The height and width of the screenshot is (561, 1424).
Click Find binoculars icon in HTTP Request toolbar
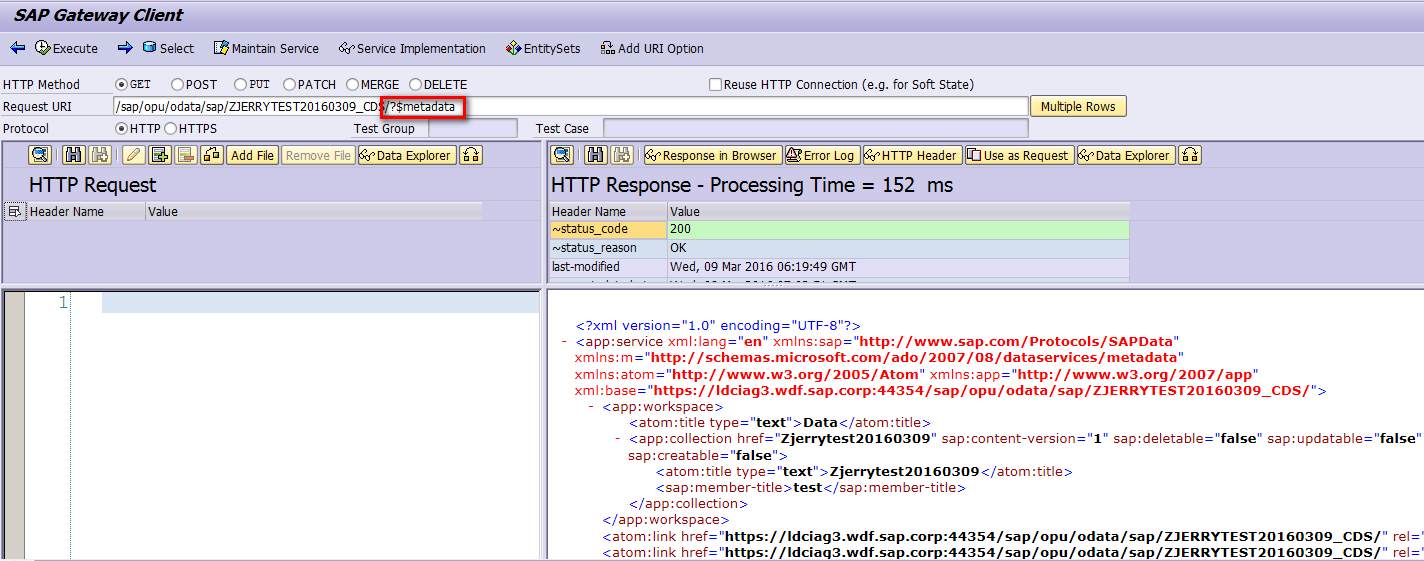(x=74, y=155)
